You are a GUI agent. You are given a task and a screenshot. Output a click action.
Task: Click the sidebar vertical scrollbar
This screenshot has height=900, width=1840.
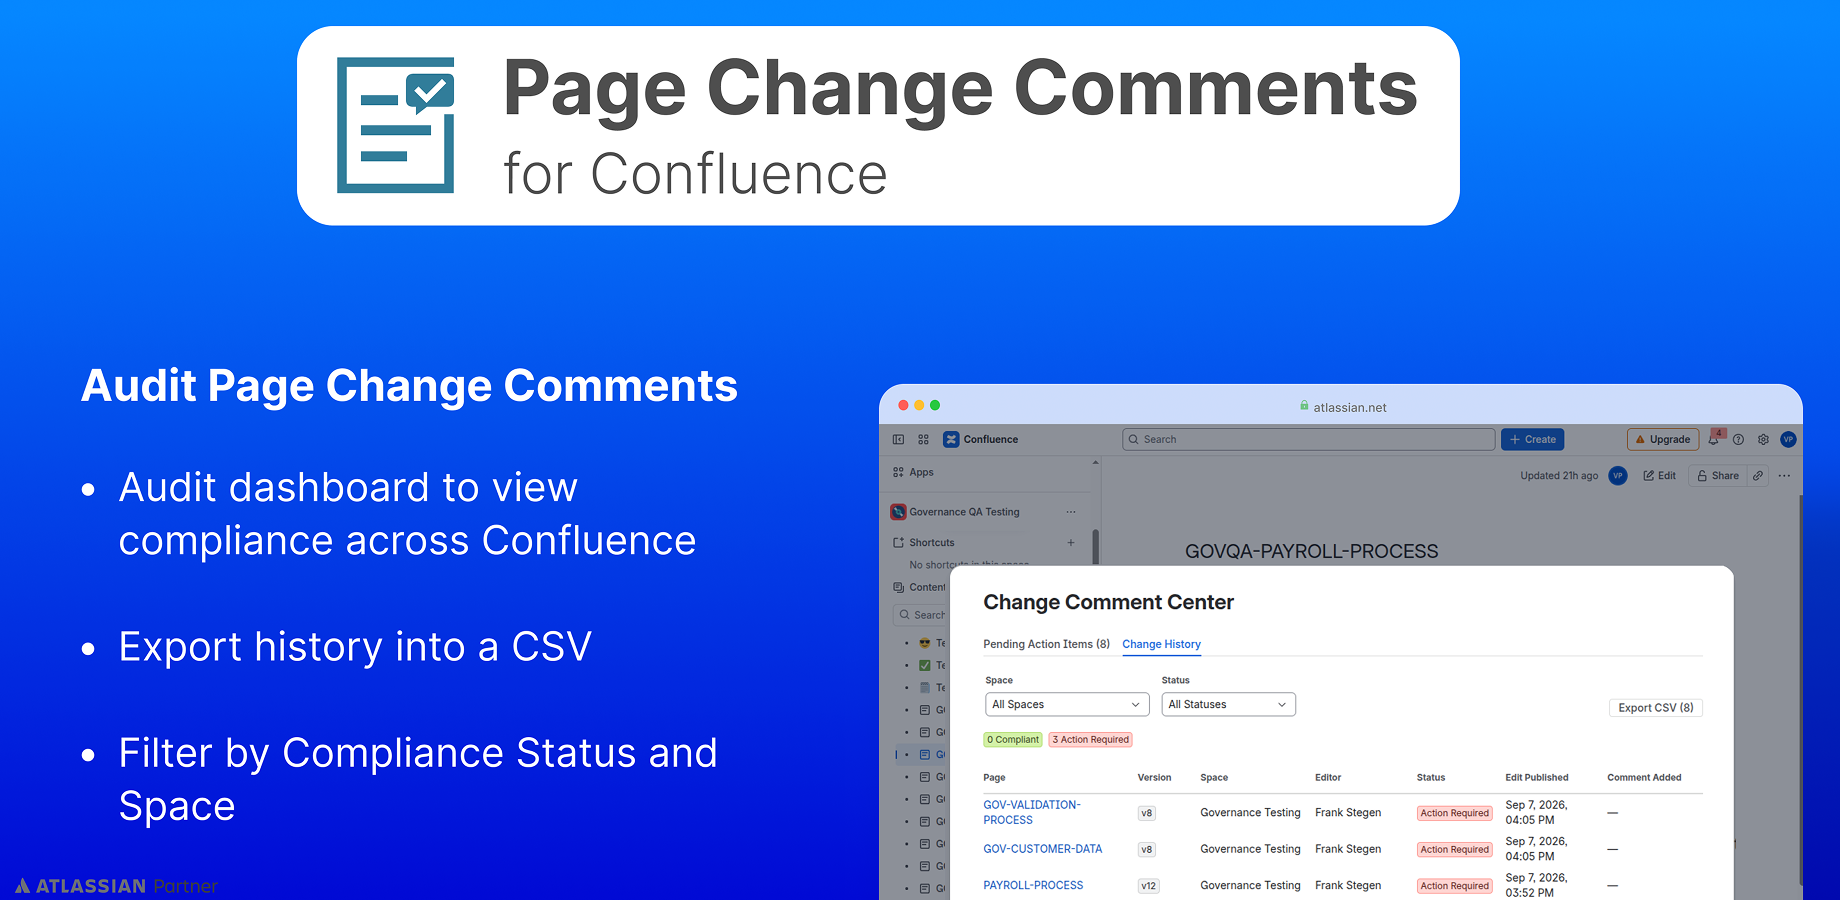(1095, 548)
